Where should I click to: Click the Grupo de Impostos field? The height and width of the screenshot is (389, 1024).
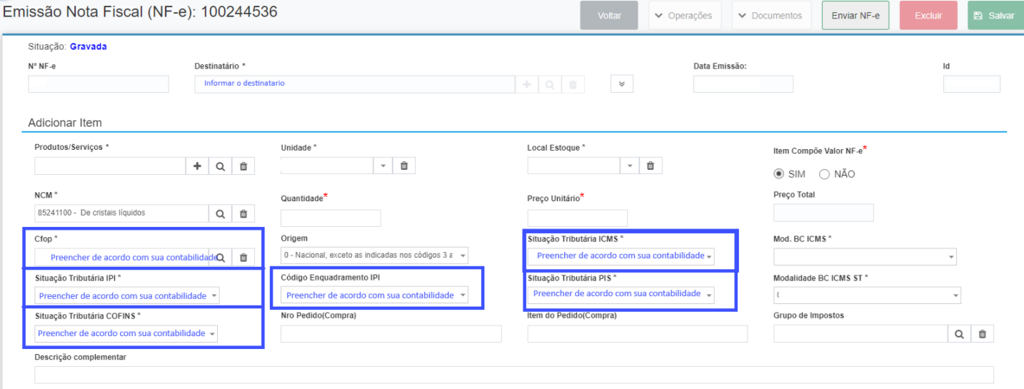pyautogui.click(x=860, y=334)
